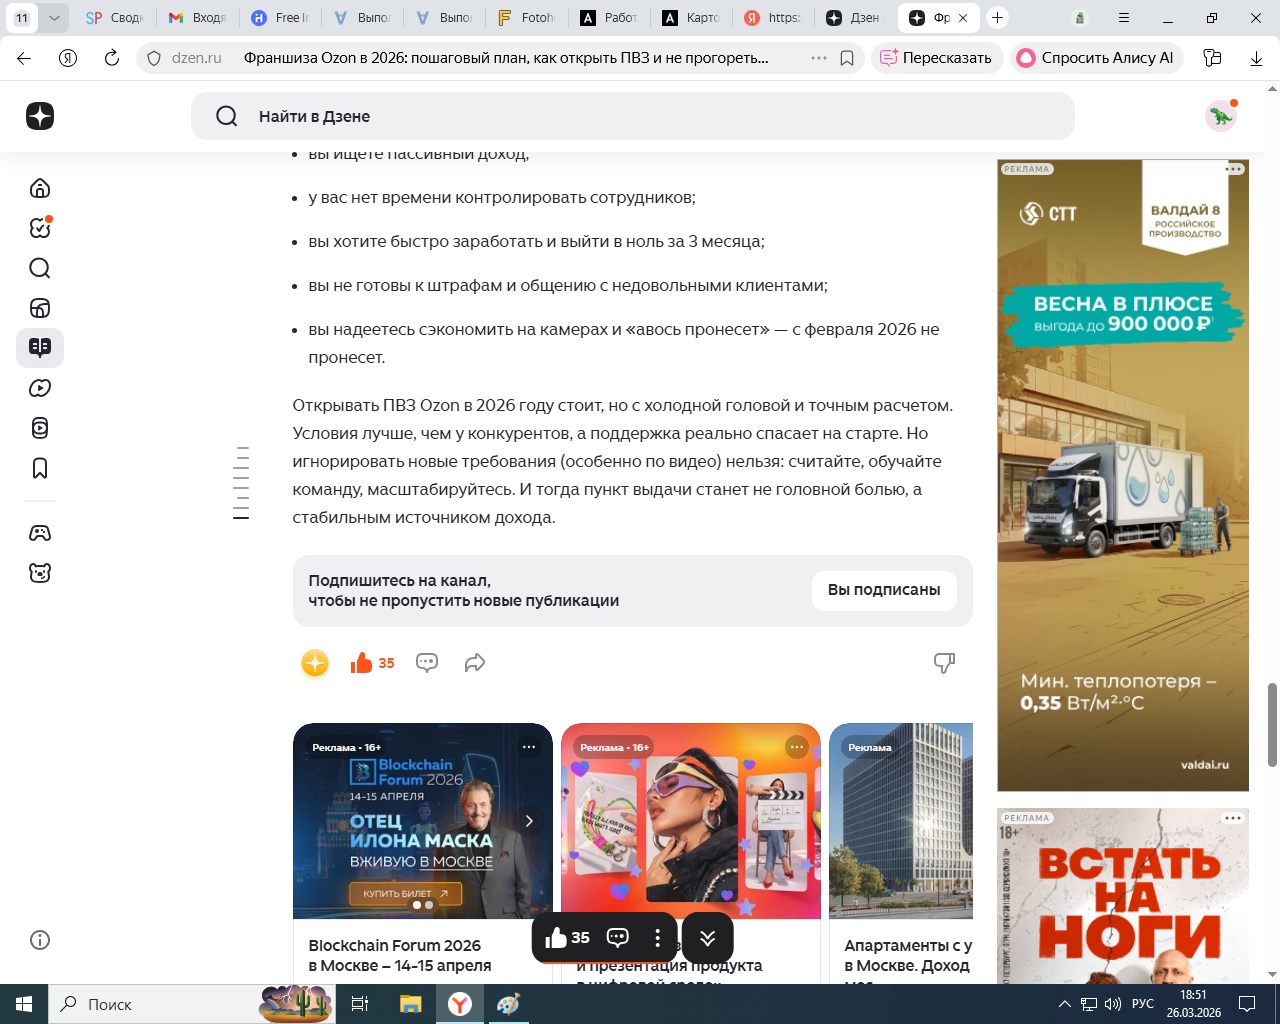
Task: Click the 'Апартаменты' building ad thumbnail
Action: [x=901, y=821]
